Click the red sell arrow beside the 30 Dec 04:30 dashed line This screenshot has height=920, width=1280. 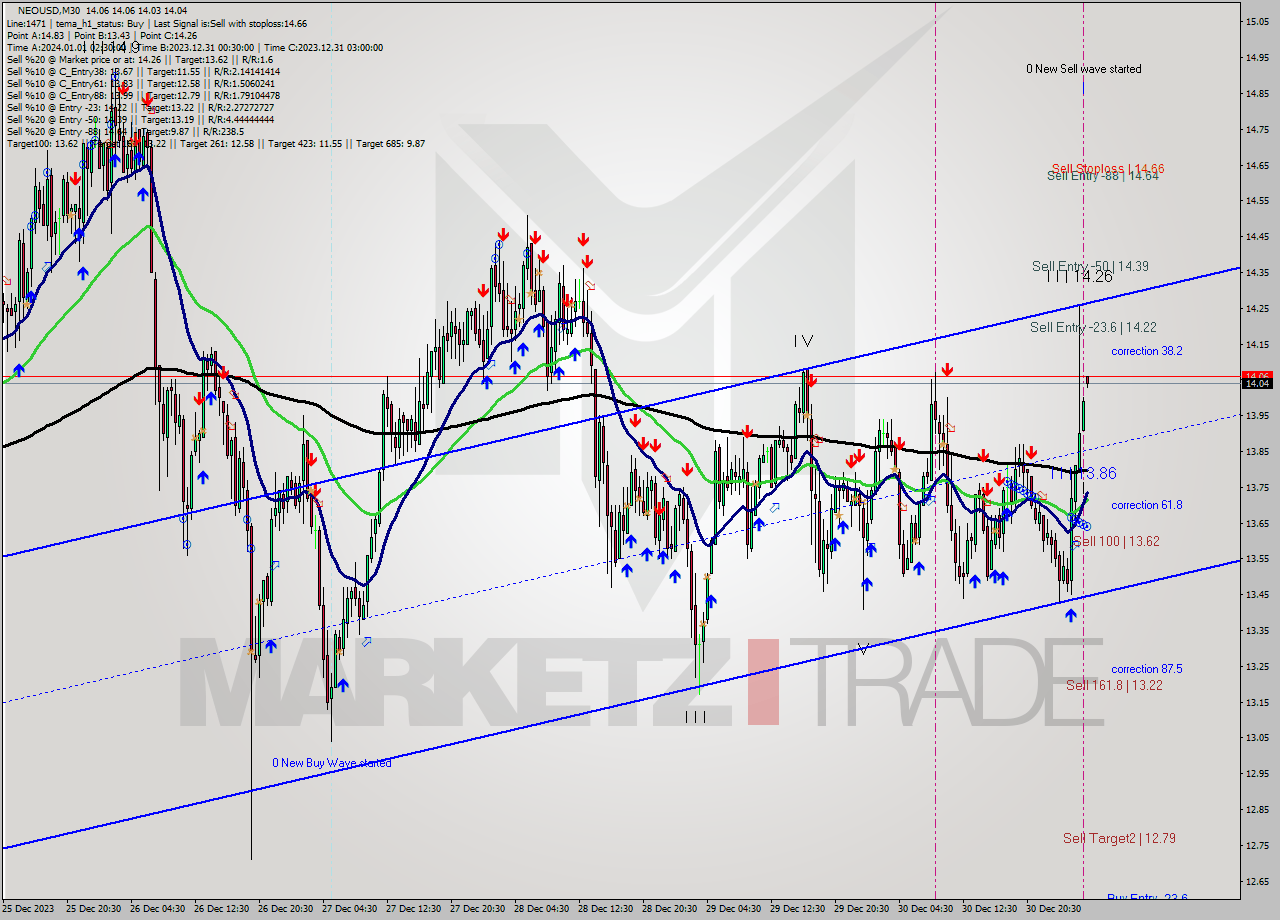[x=947, y=371]
